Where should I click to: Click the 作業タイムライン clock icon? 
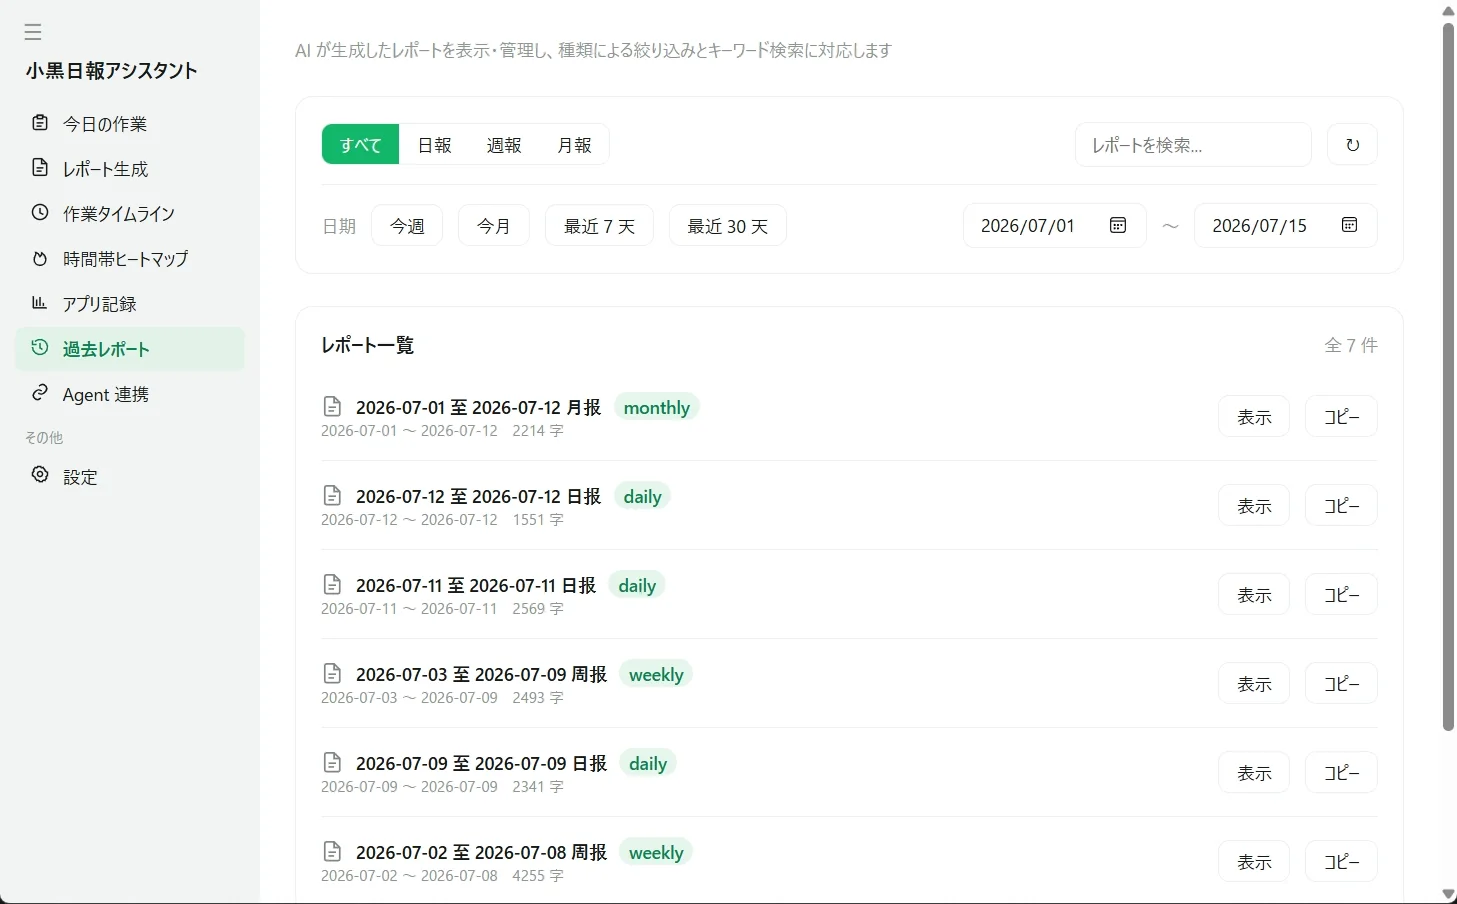(40, 213)
